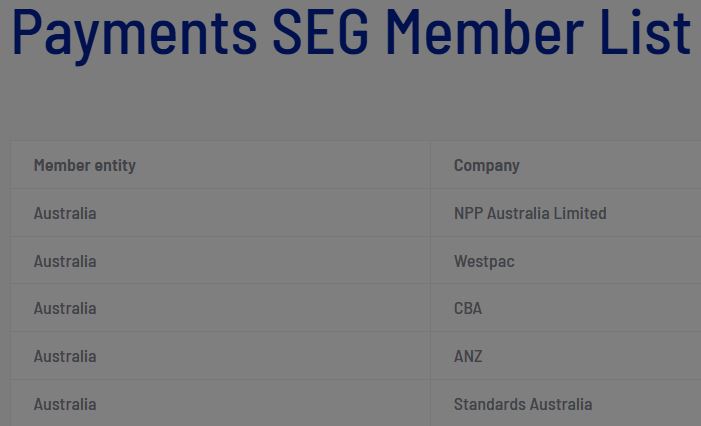Select the ANZ company cell
This screenshot has height=426, width=701.
(x=468, y=356)
